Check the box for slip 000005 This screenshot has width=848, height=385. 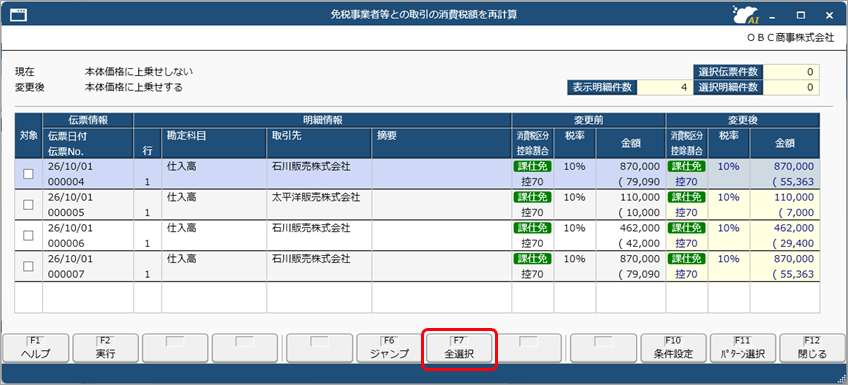click(28, 204)
